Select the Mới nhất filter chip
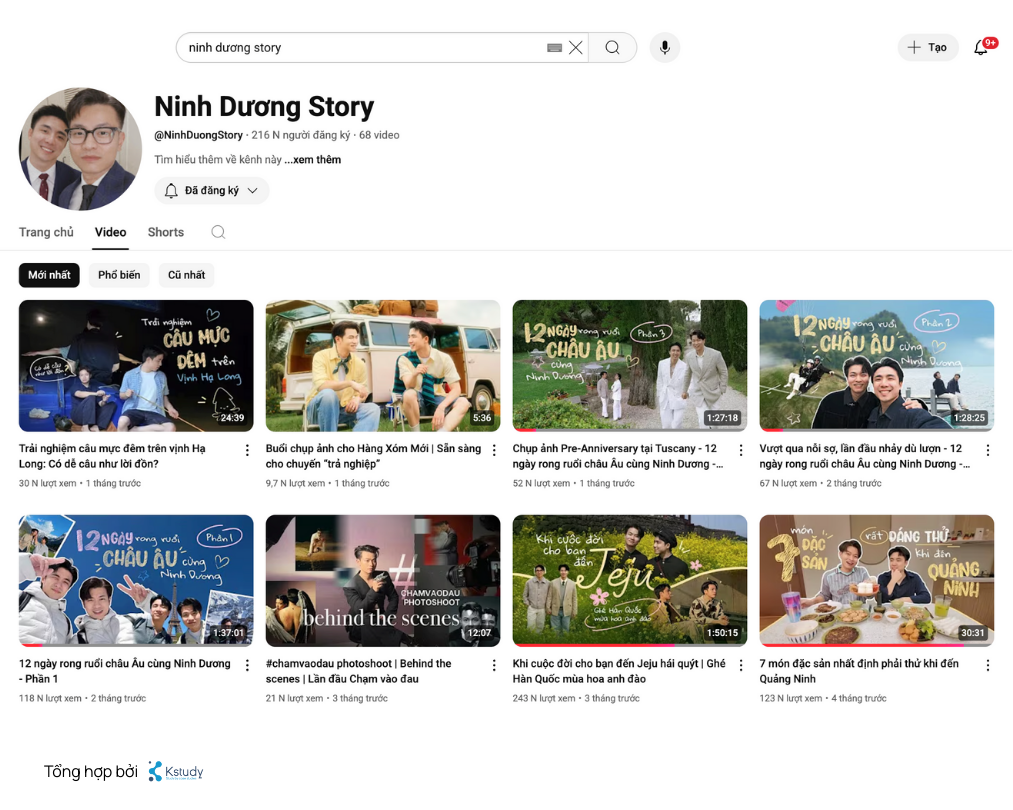The height and width of the screenshot is (810, 1013). click(48, 274)
